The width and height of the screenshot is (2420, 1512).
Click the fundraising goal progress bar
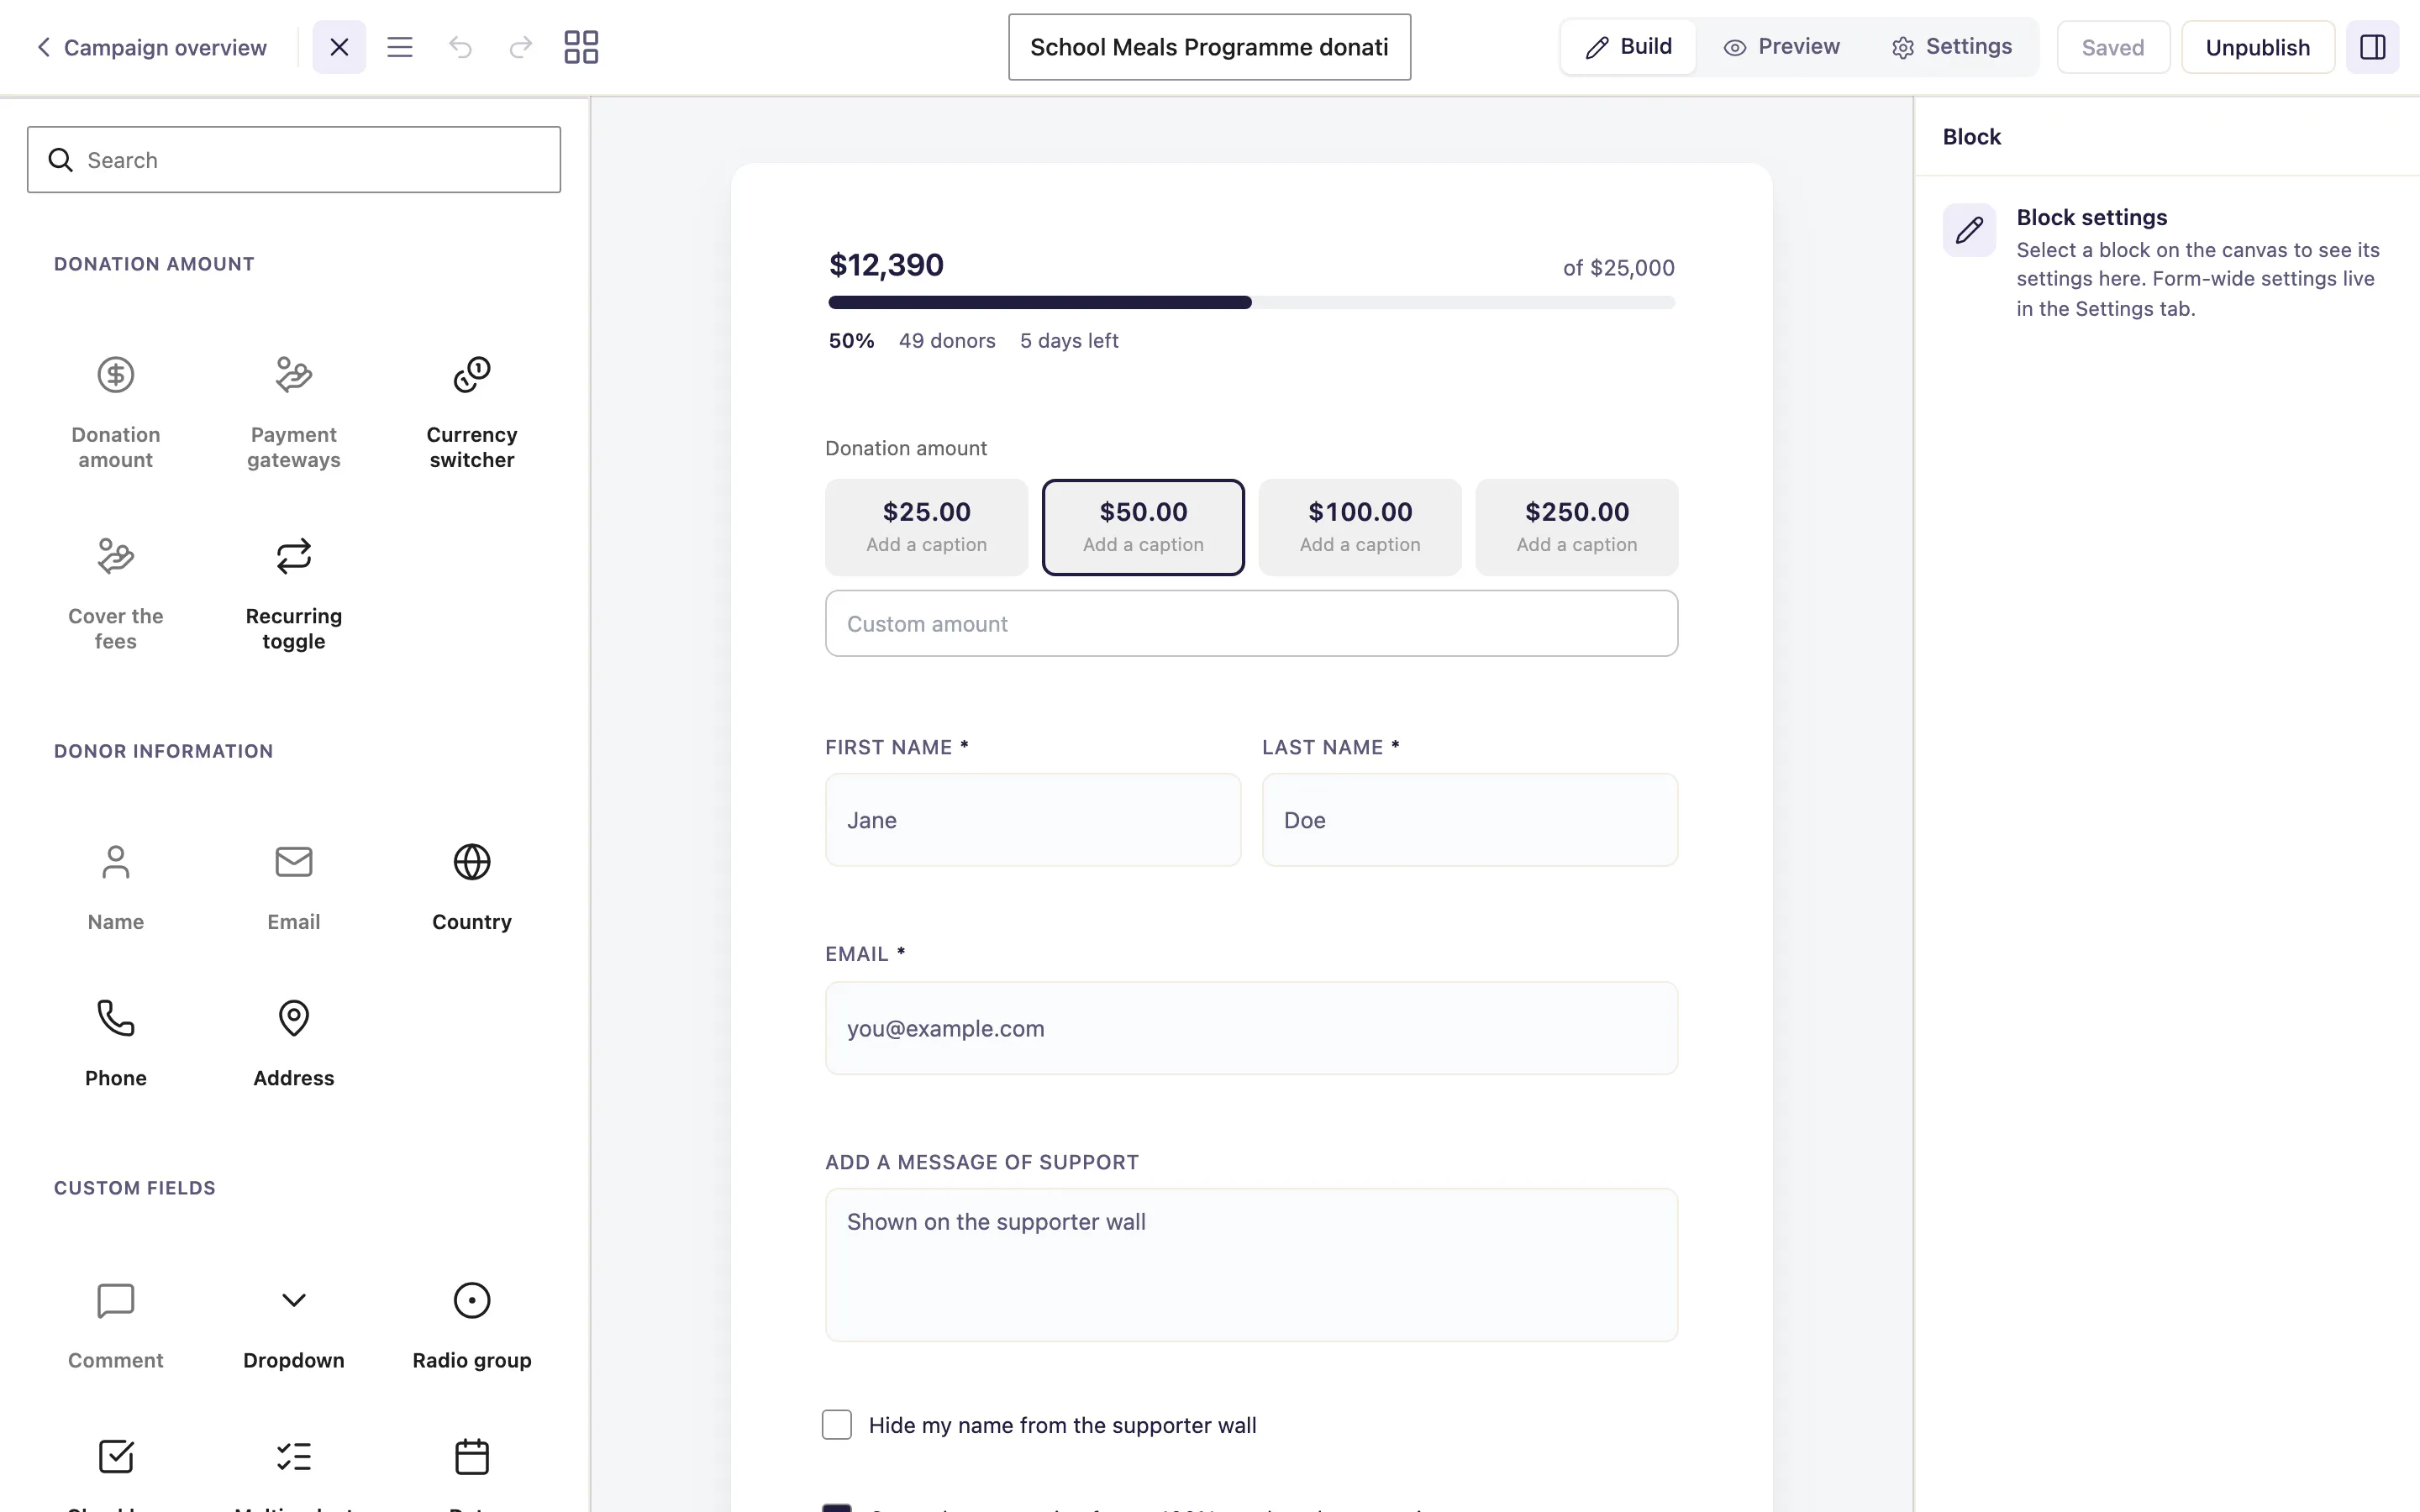tap(1251, 302)
